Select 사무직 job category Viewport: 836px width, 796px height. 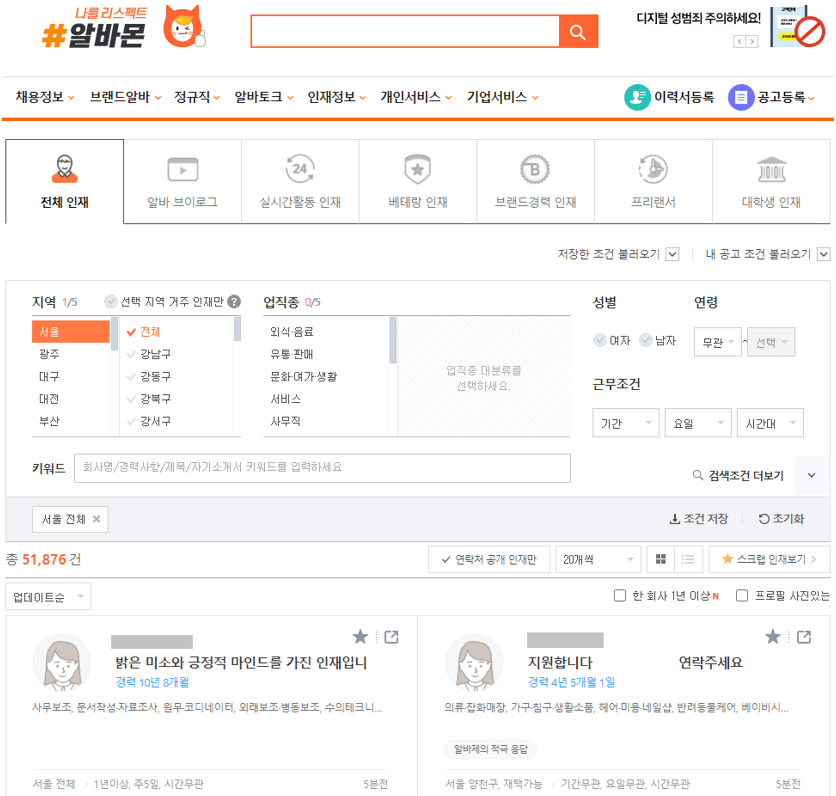285,421
